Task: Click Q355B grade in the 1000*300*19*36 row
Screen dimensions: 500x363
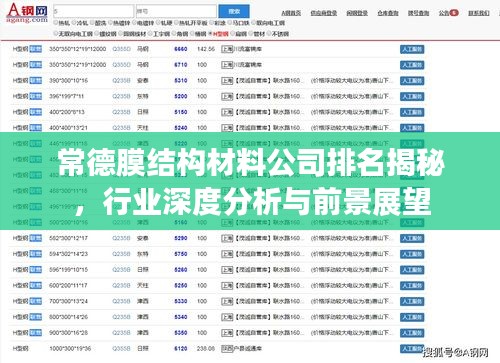Action: [x=121, y=349]
